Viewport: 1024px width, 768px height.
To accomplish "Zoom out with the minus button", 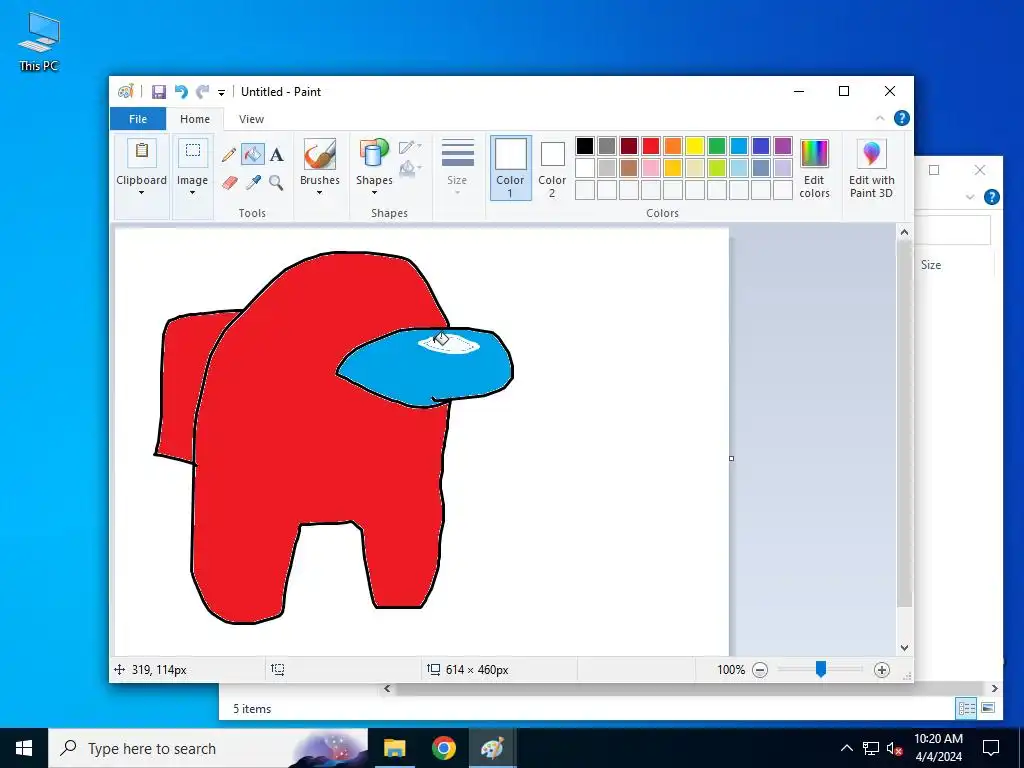I will (760, 669).
